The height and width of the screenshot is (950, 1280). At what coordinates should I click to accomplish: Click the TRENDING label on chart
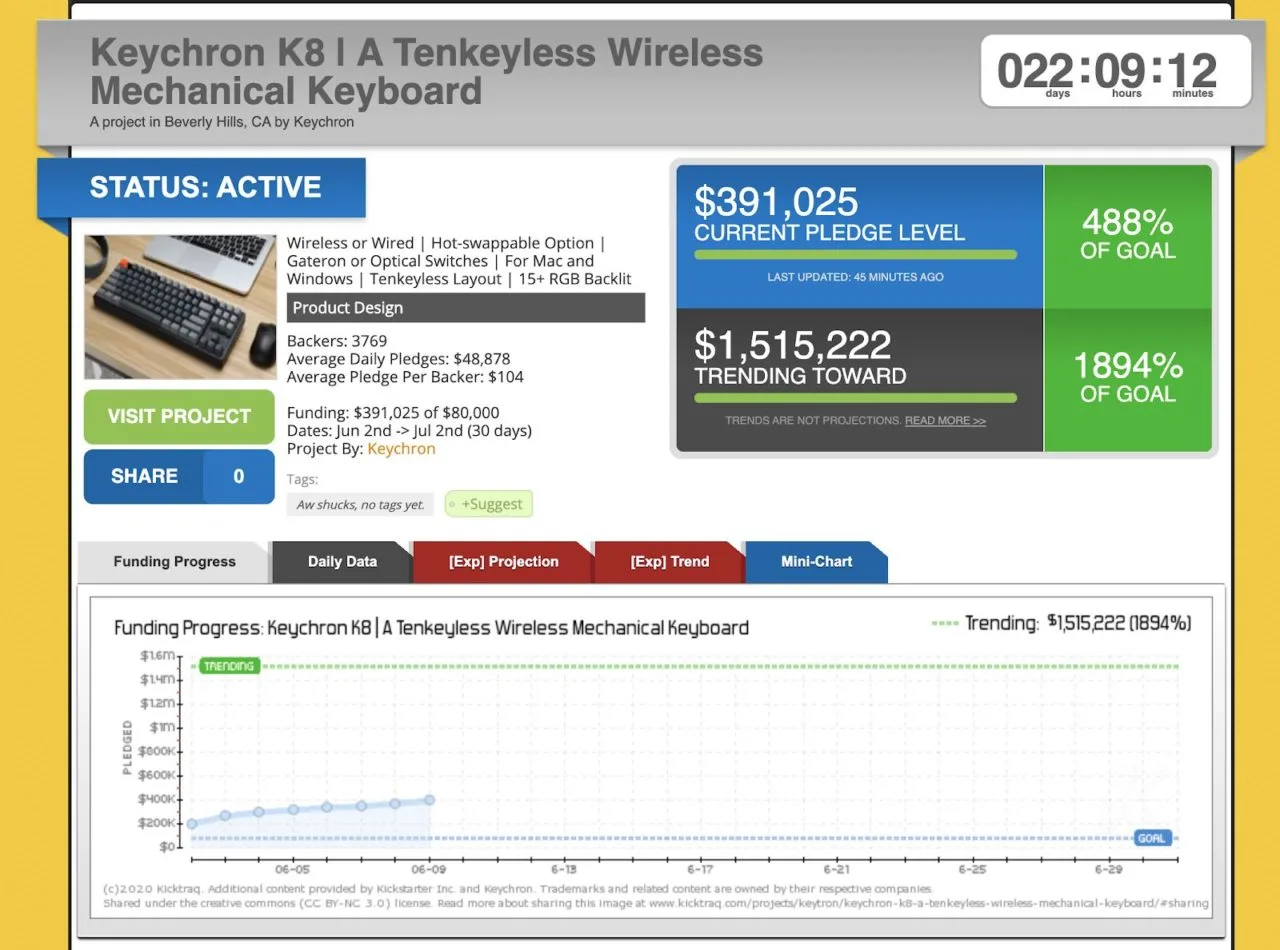click(x=229, y=666)
